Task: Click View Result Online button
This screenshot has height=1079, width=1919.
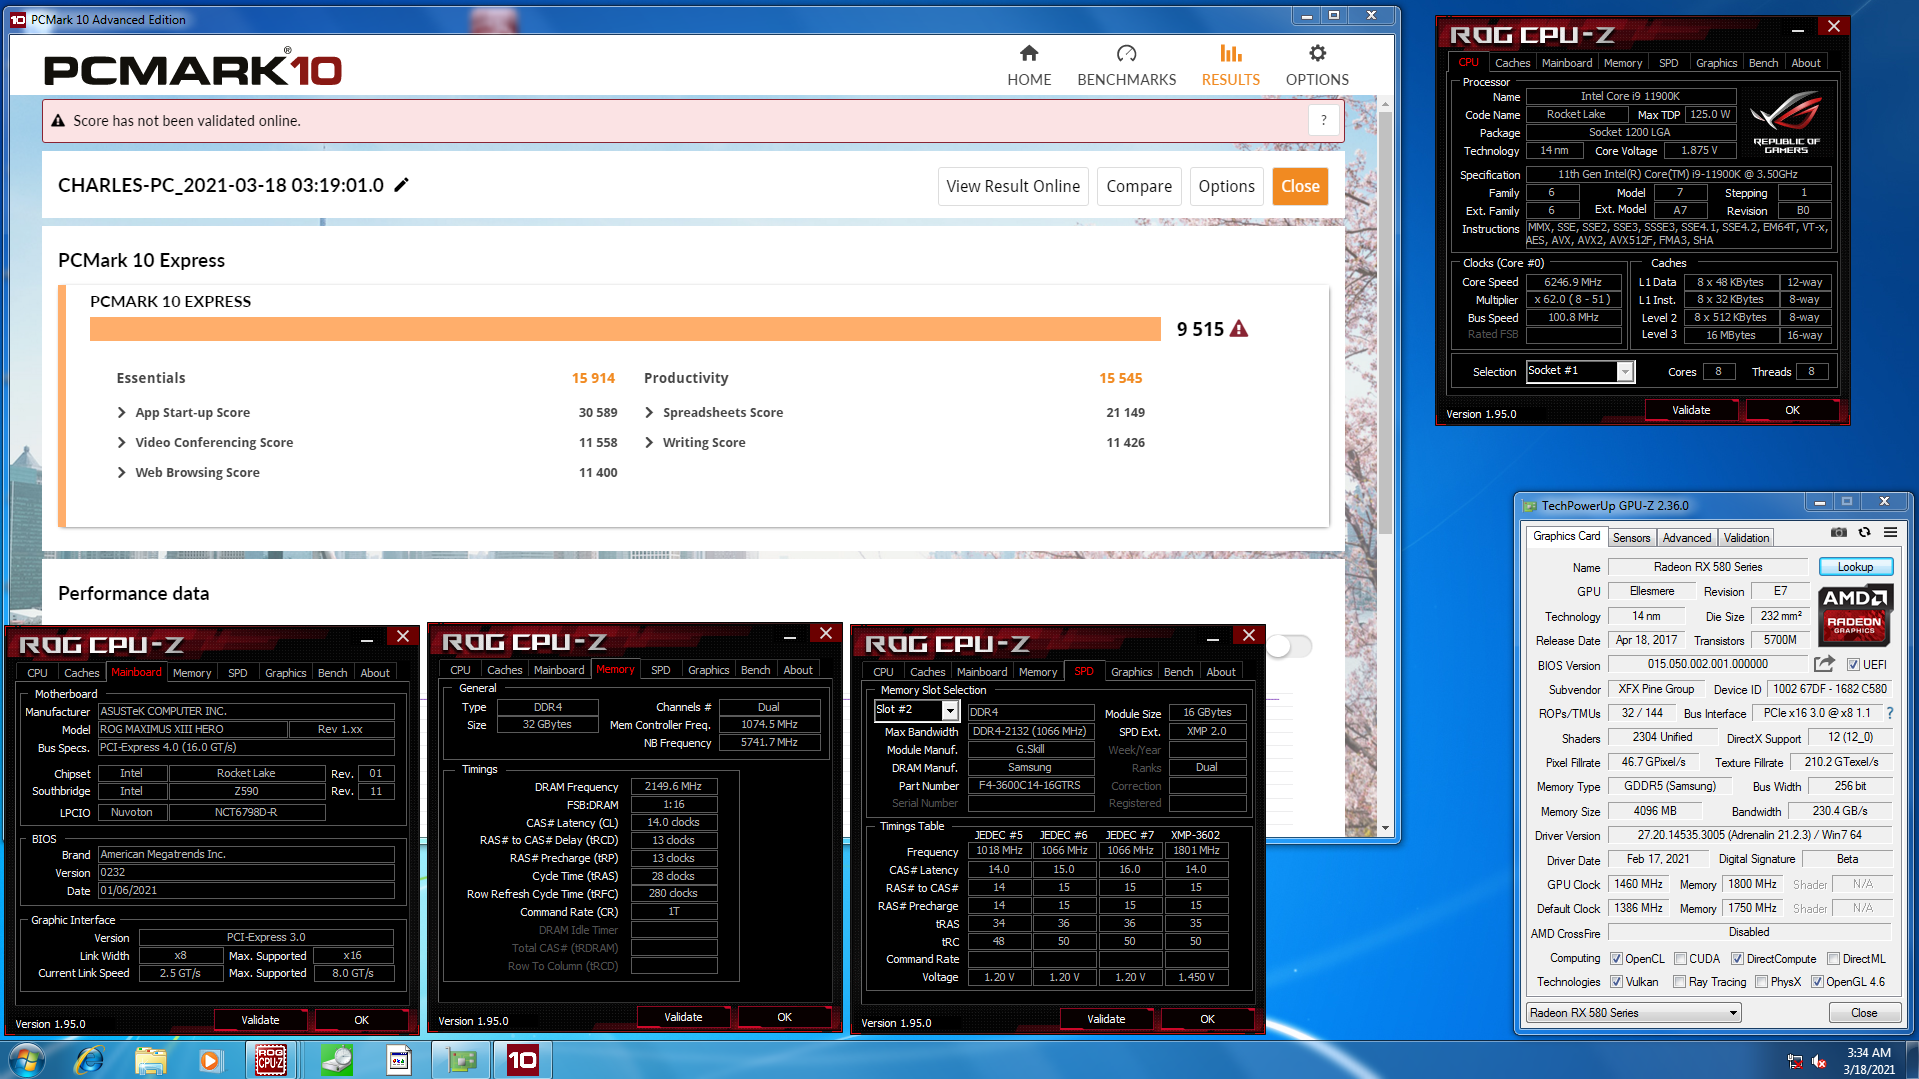Action: pyautogui.click(x=1013, y=186)
